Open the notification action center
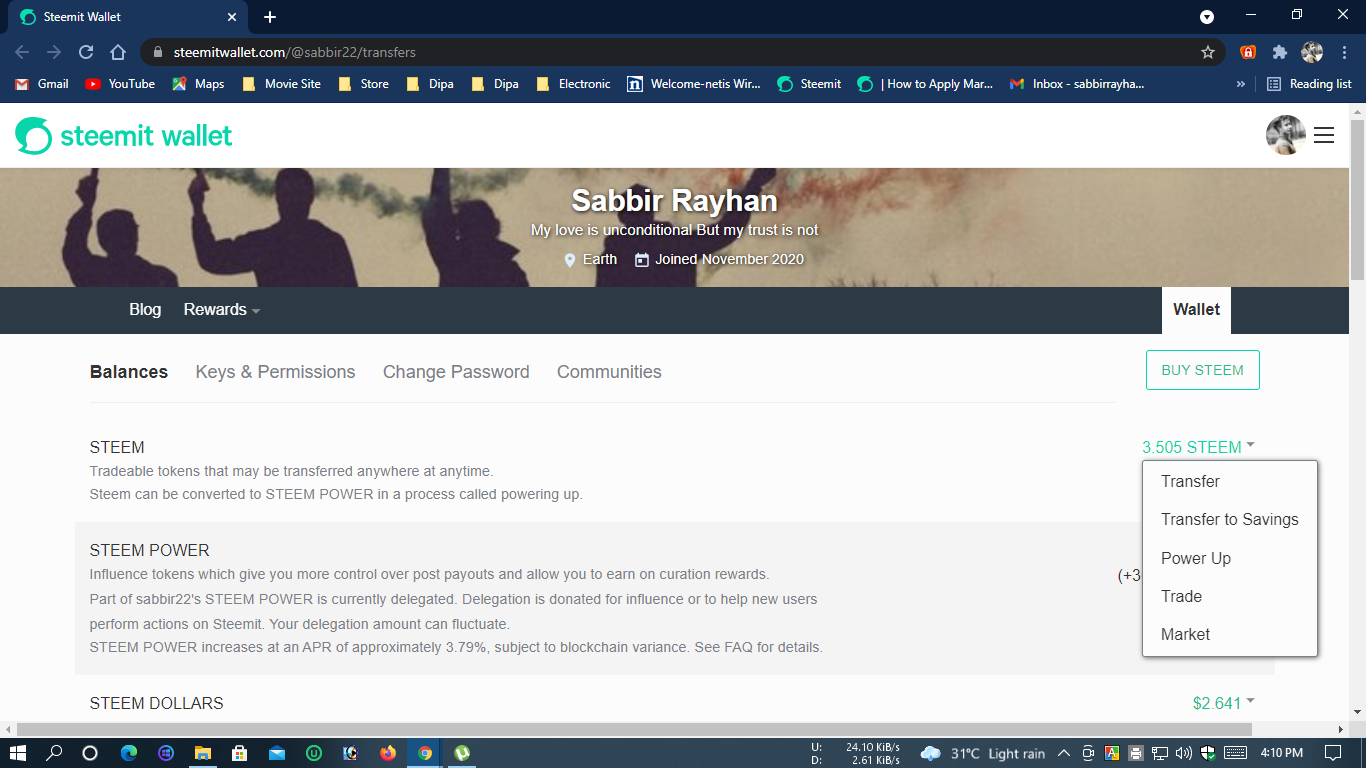The image size is (1366, 768). 1333,753
